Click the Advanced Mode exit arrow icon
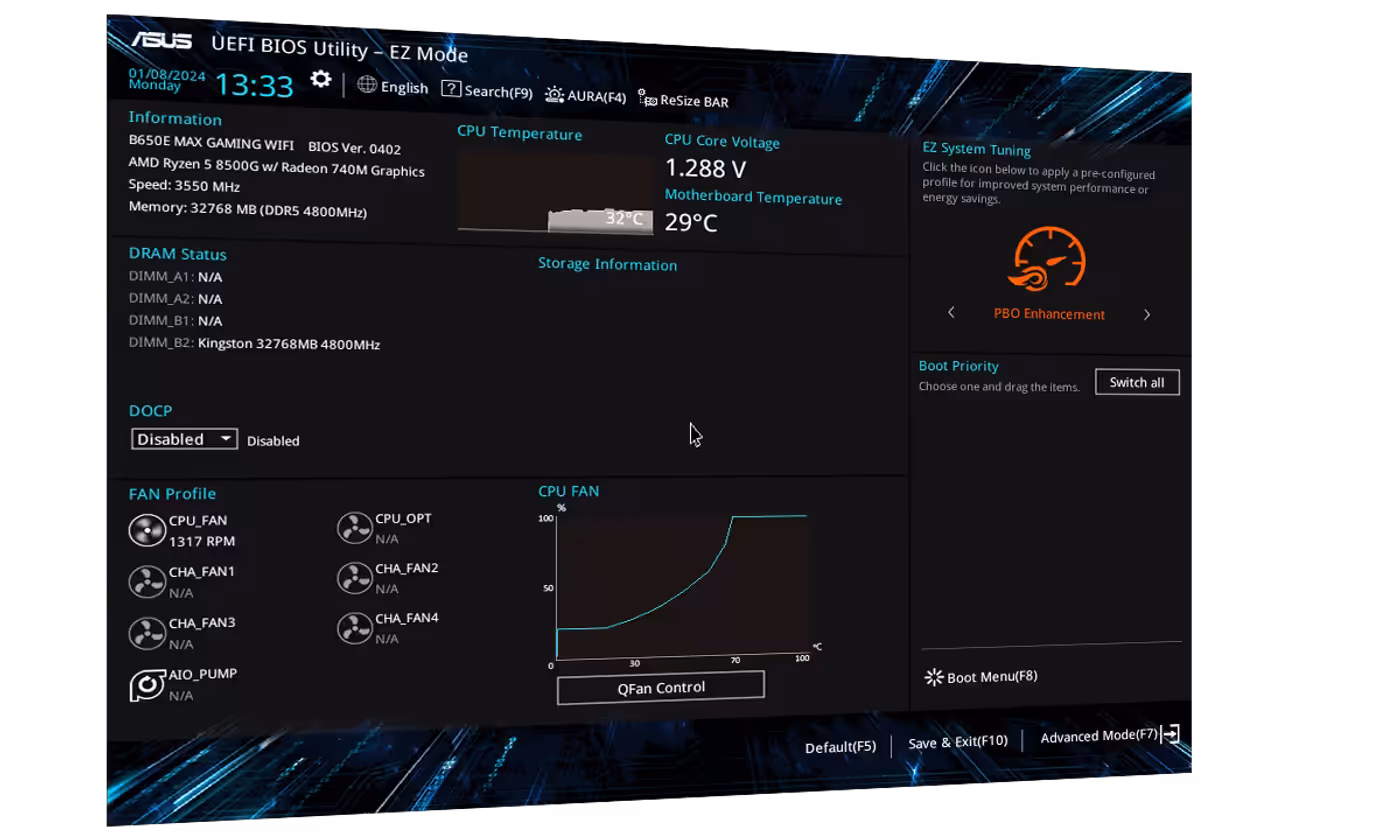The image size is (1400, 840). coord(1171,733)
